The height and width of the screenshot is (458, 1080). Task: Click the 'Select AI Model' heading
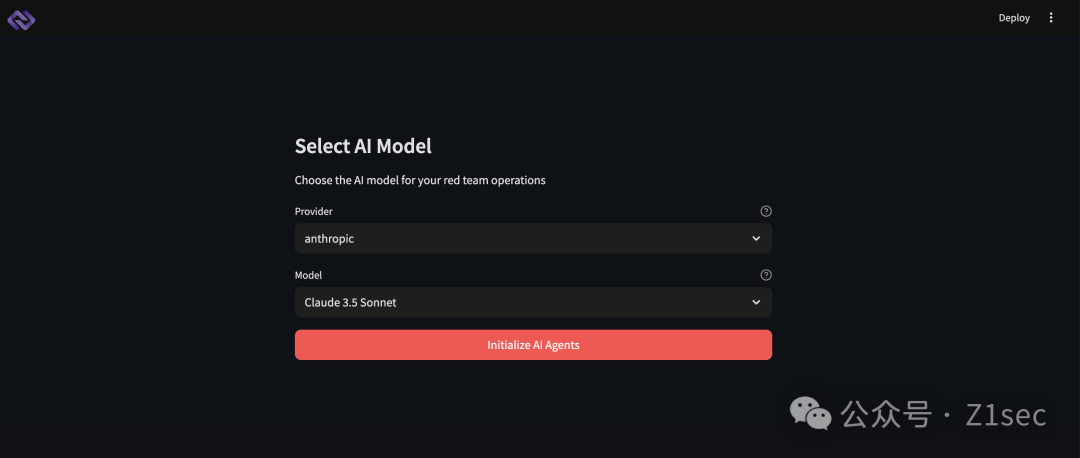click(x=363, y=146)
